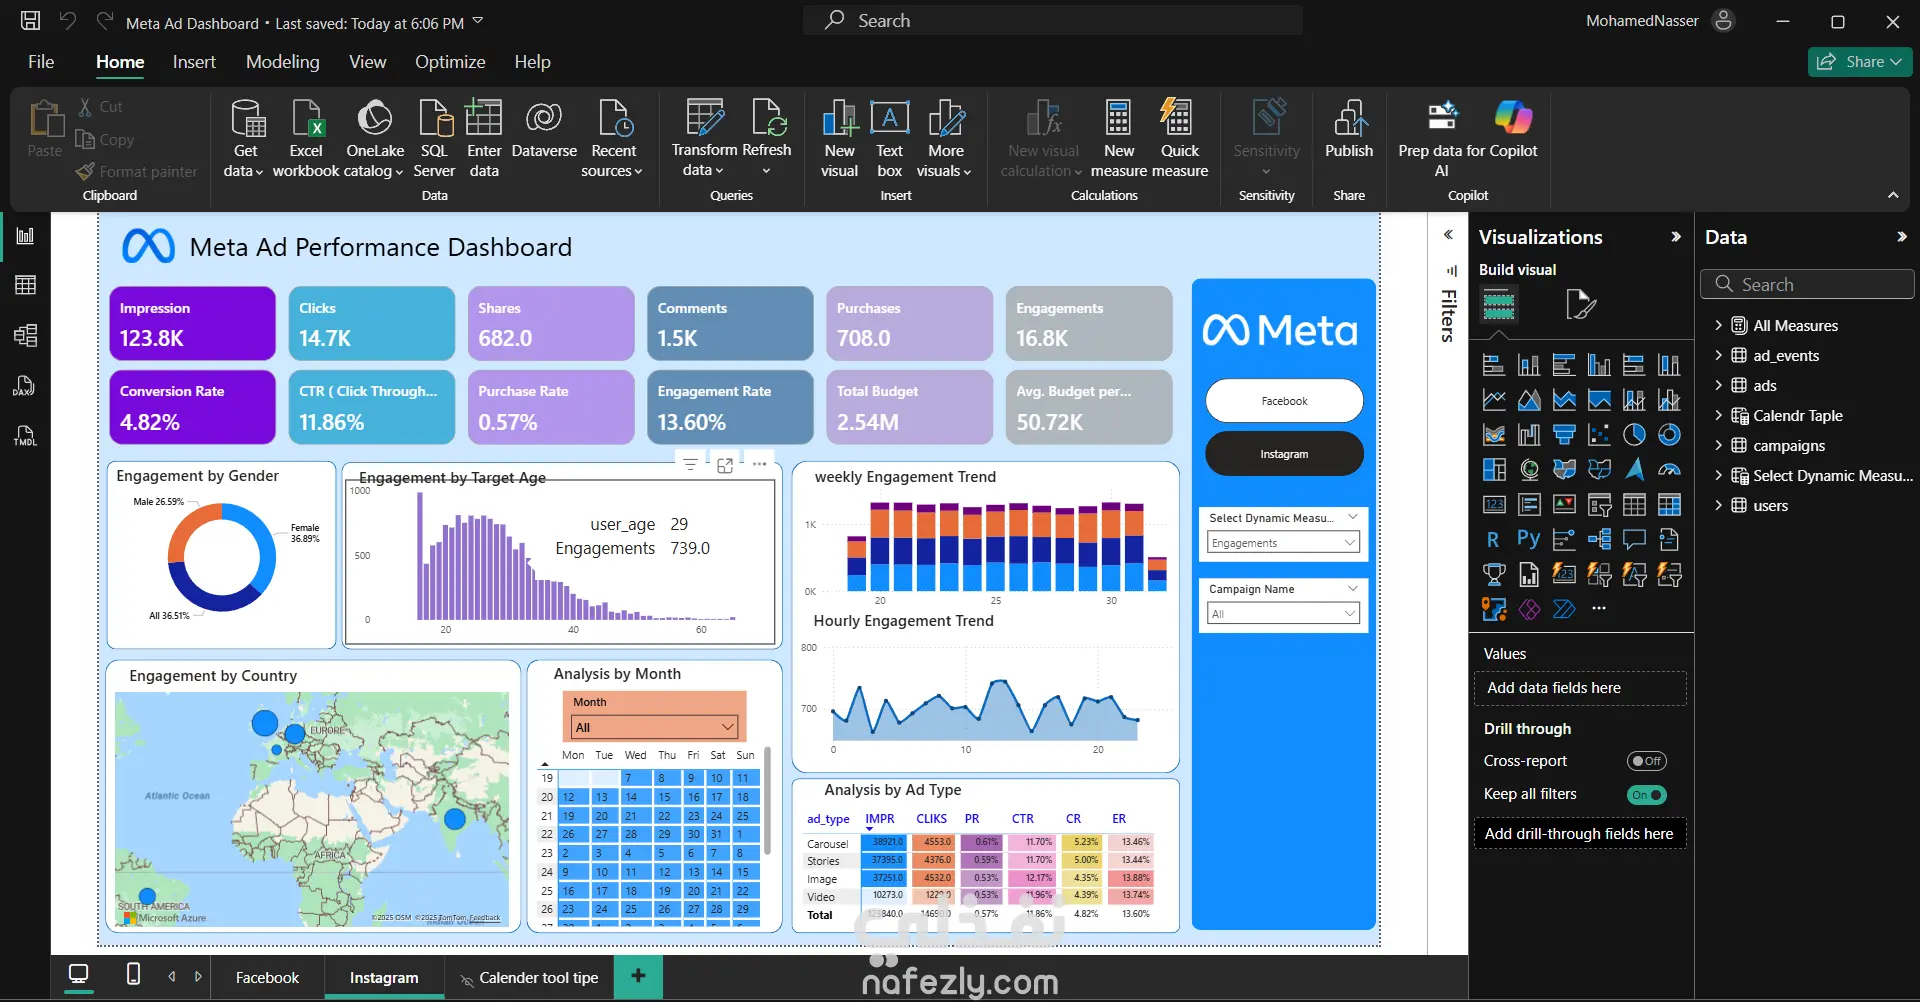Screen dimensions: 1920x1002
Task: Open Focus mode on Engagement by Target Age
Action: (x=725, y=464)
